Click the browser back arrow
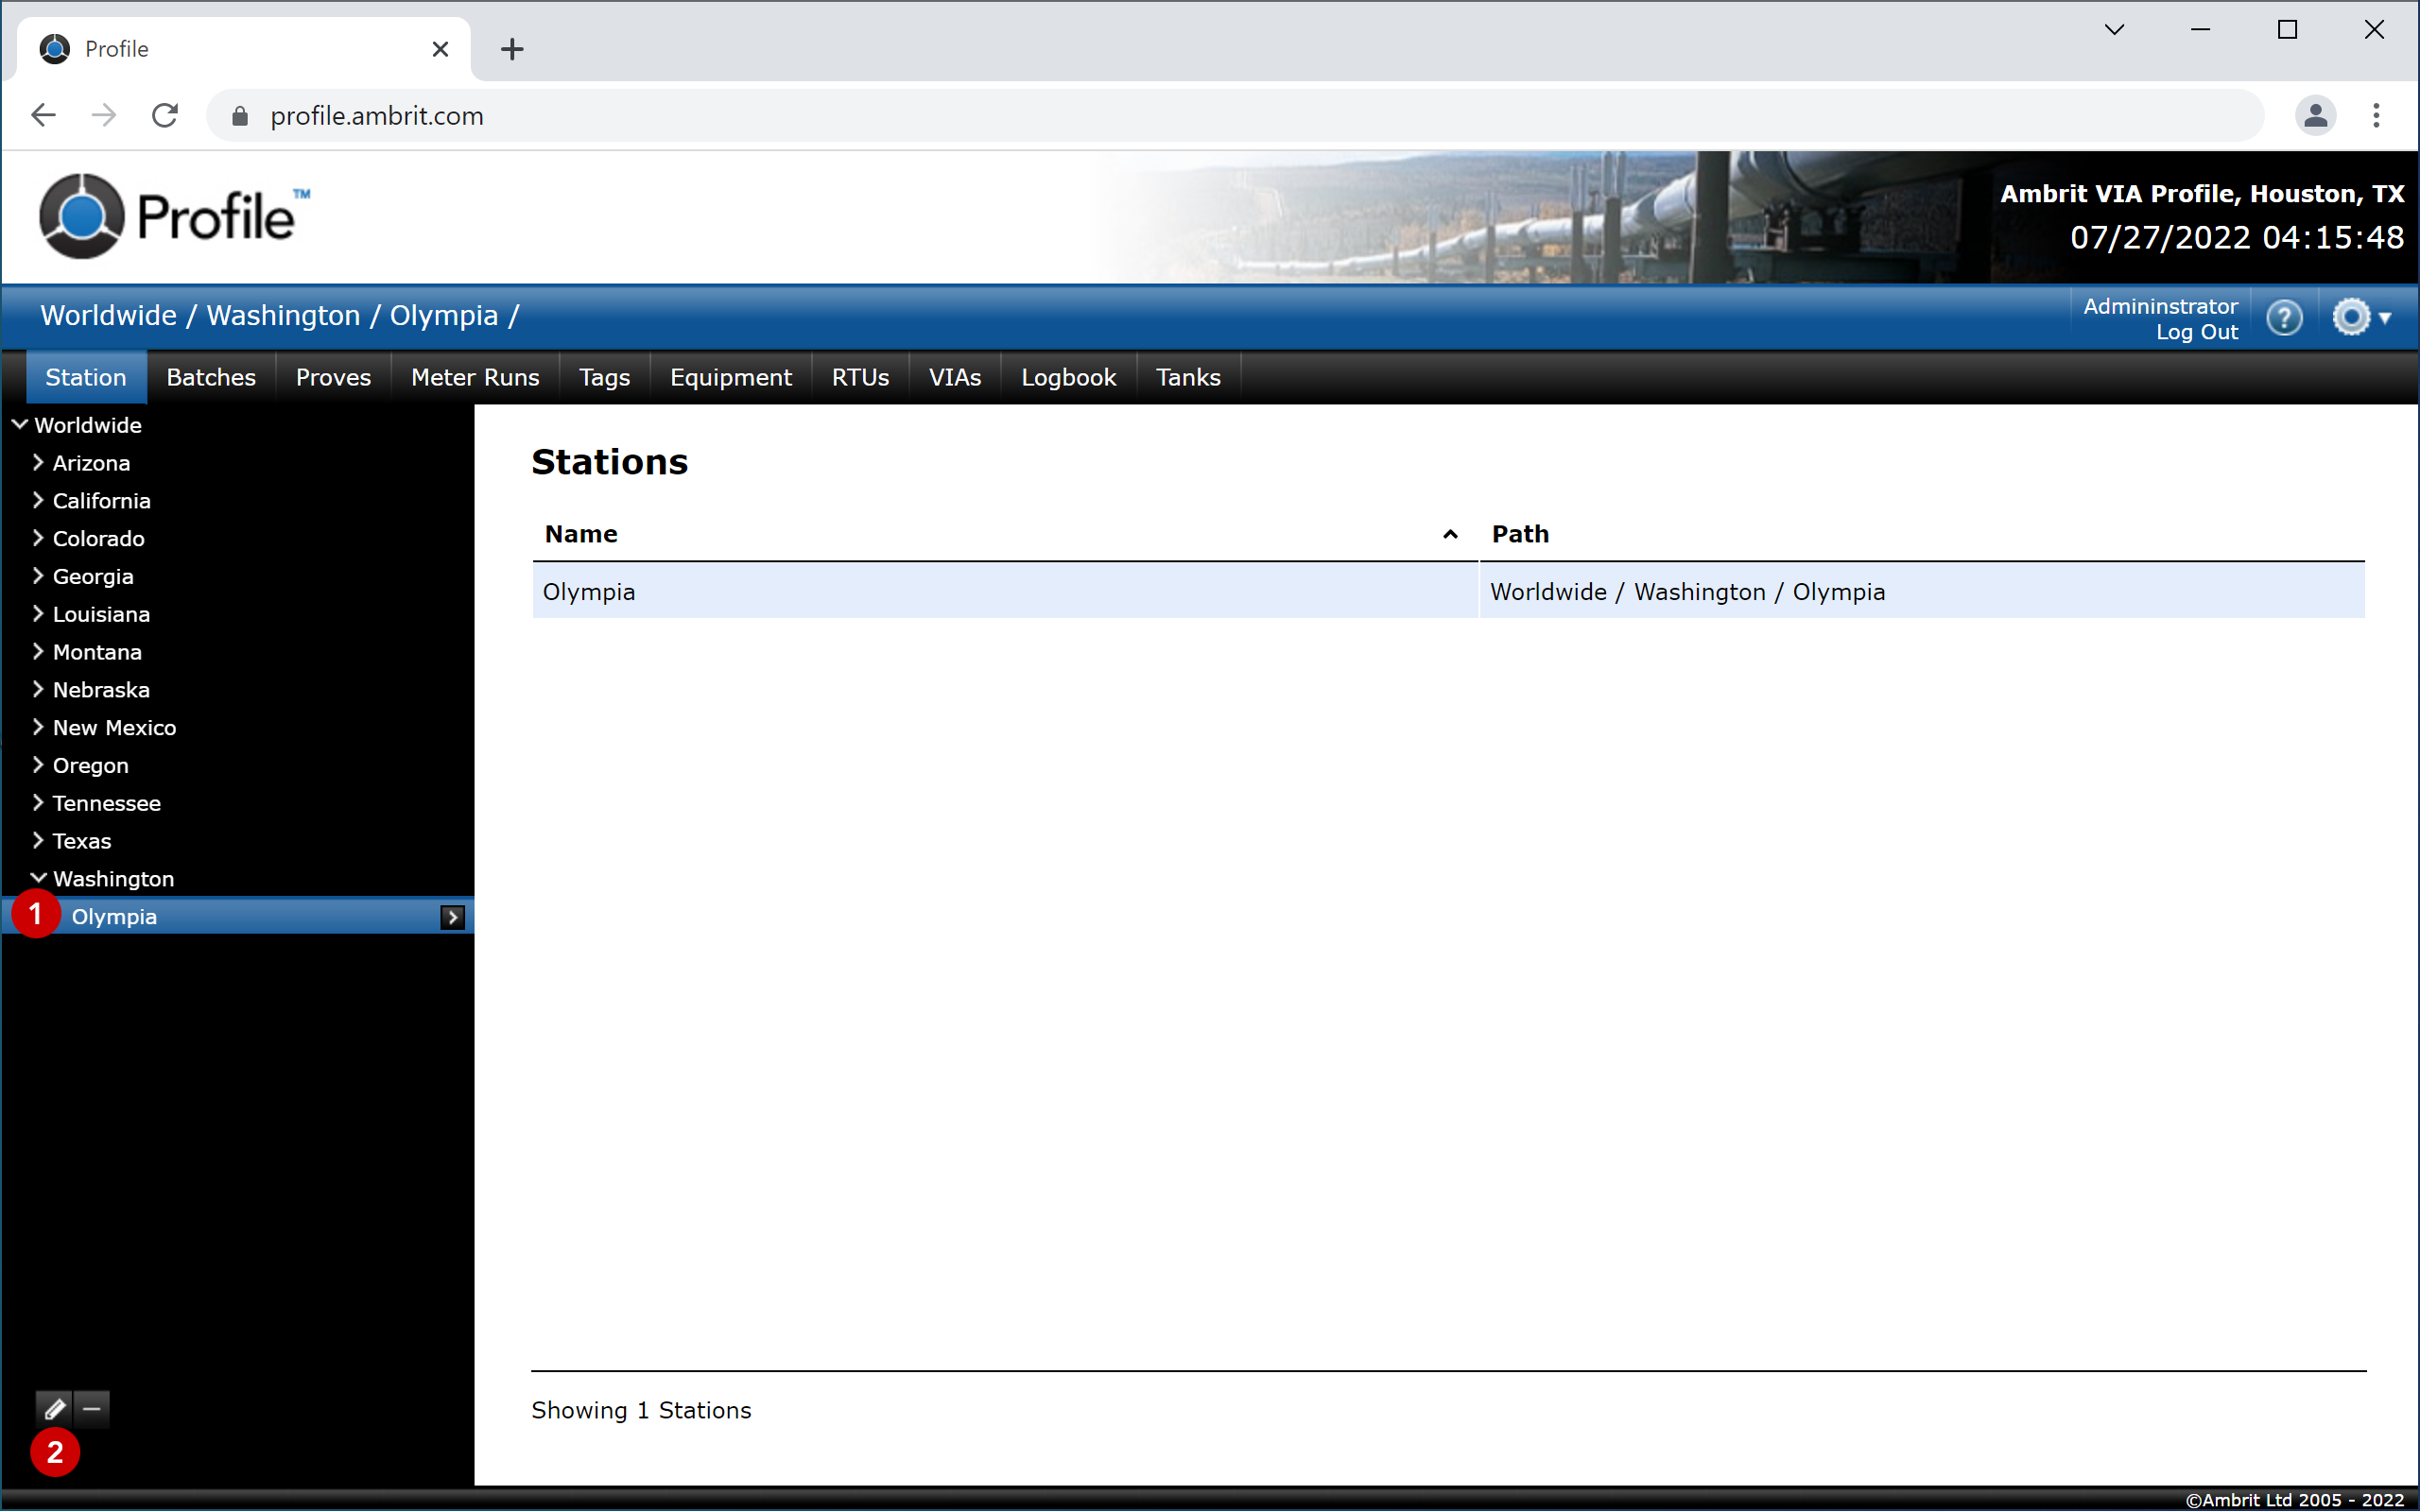The width and height of the screenshot is (2420, 1512). point(43,116)
